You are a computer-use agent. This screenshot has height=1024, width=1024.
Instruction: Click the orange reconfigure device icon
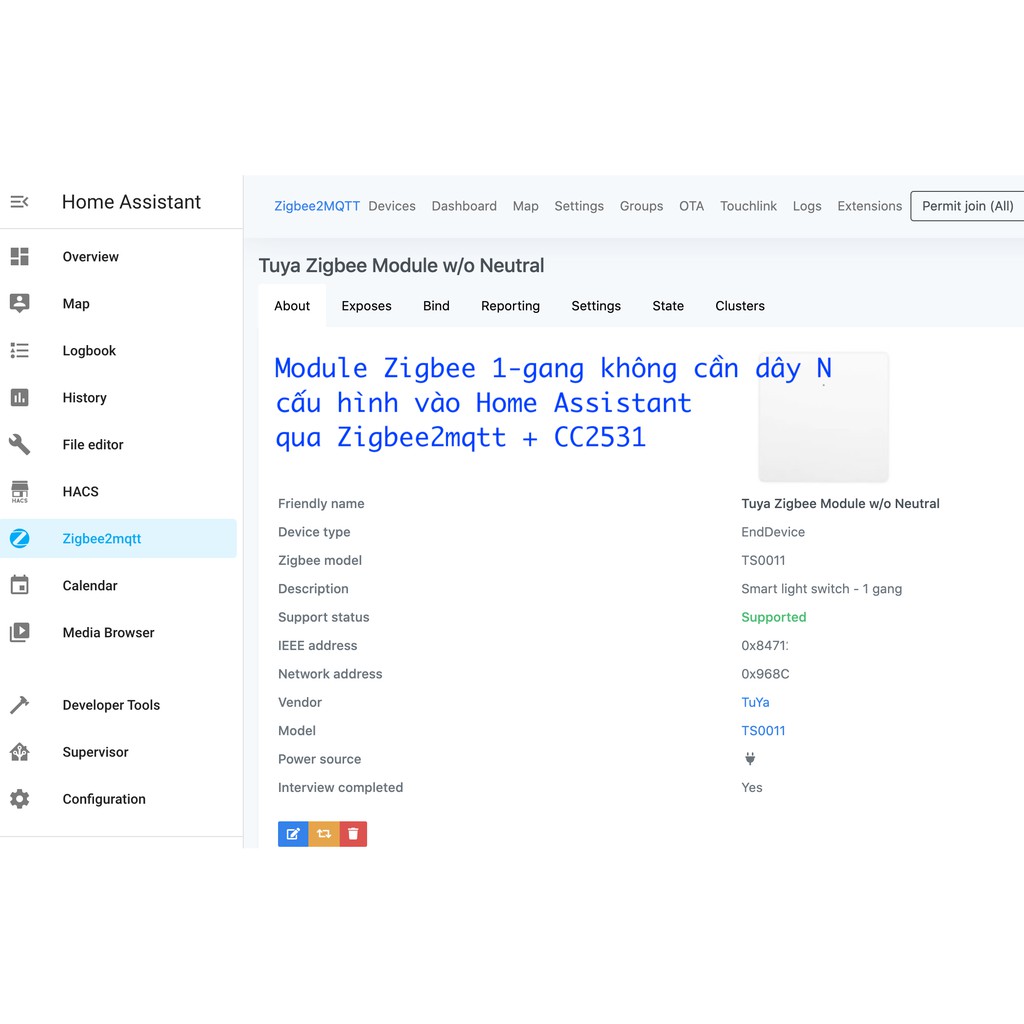pos(323,834)
